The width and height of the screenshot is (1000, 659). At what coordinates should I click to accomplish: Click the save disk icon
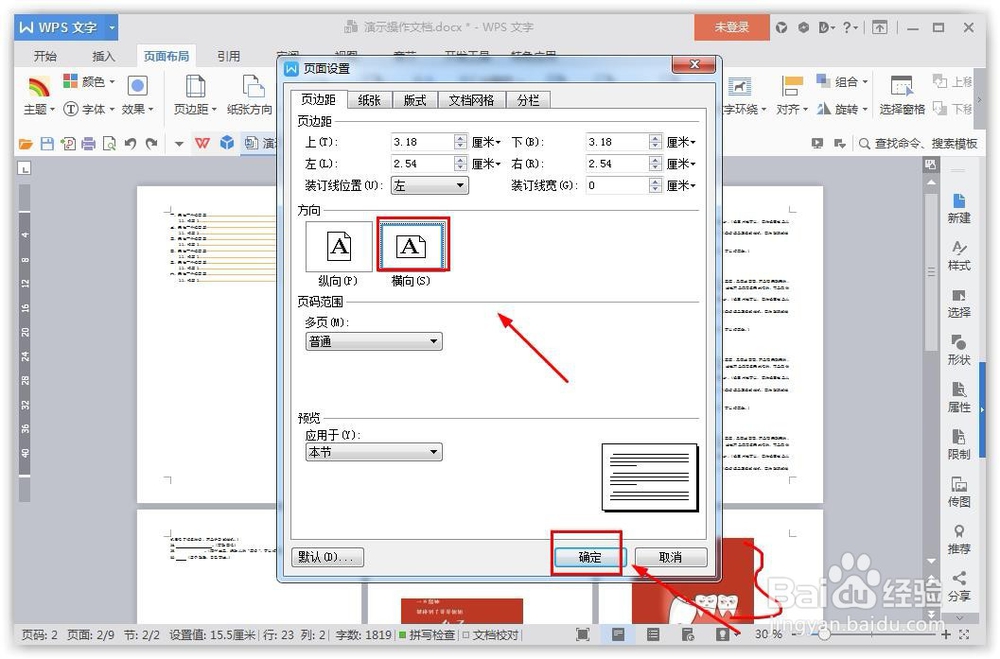47,144
